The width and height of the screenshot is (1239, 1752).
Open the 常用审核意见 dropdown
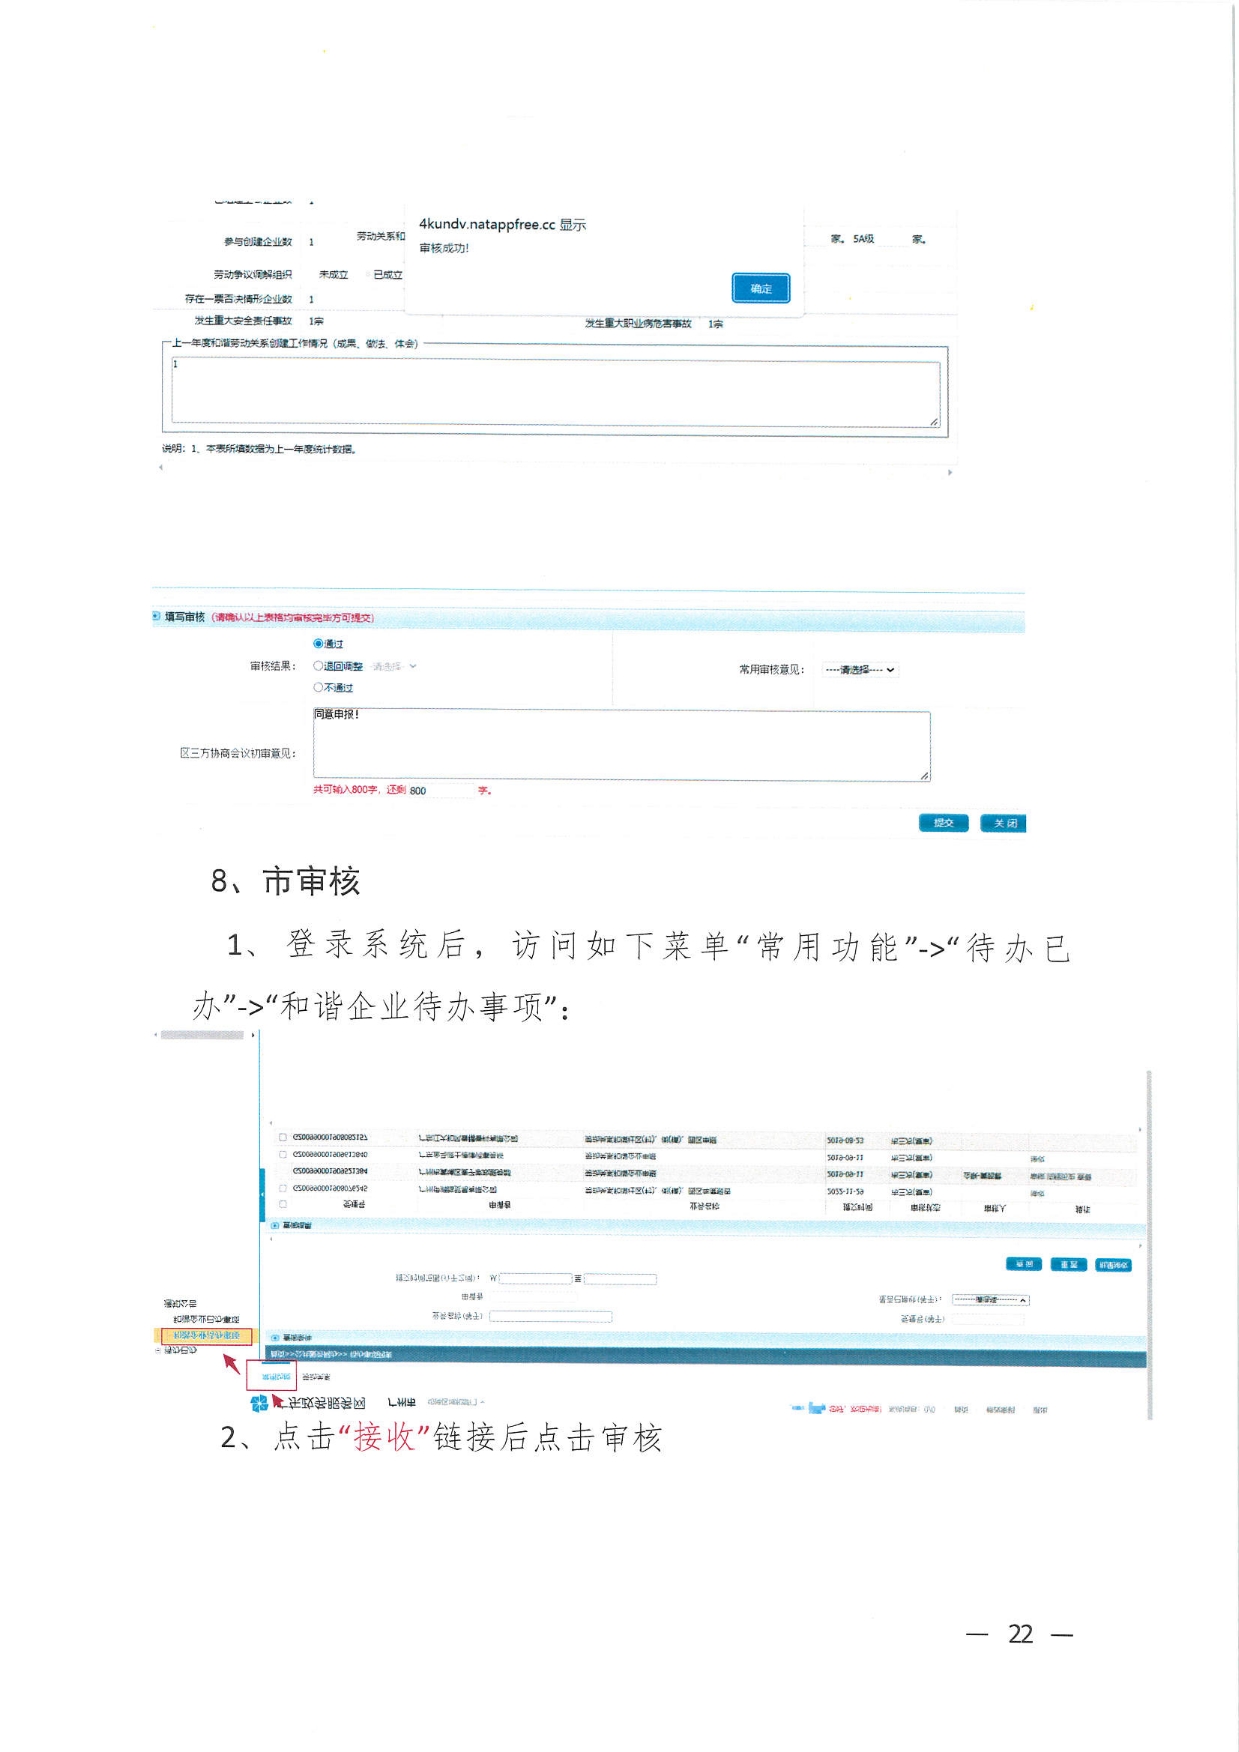tap(860, 670)
